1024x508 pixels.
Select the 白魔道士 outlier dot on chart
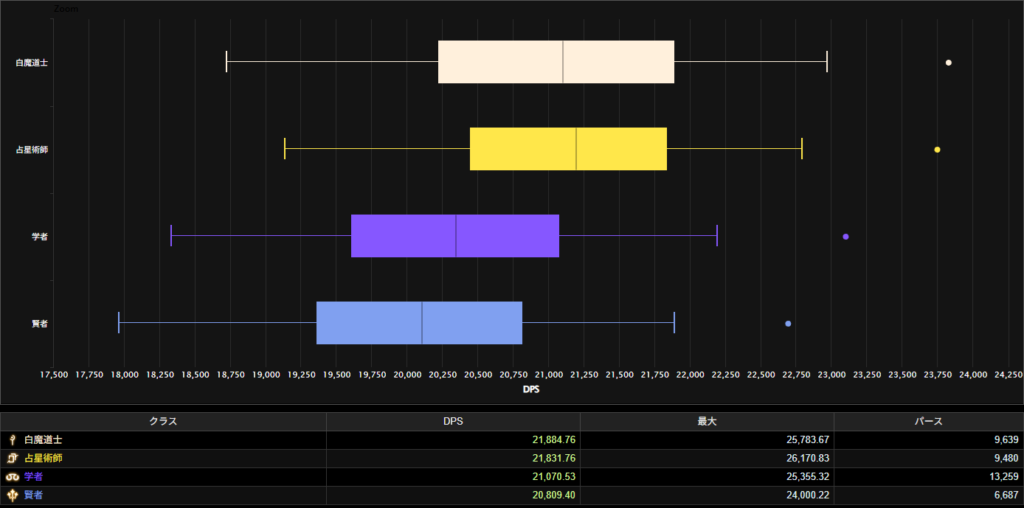[x=948, y=63]
